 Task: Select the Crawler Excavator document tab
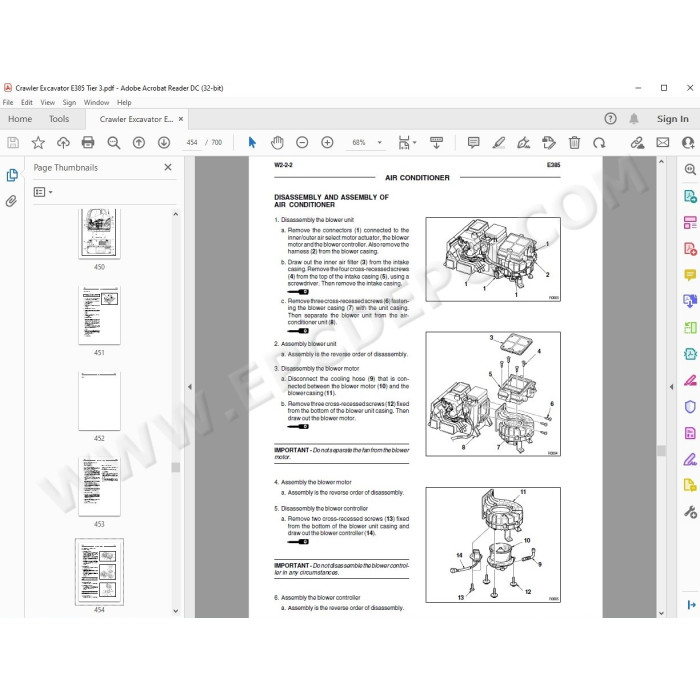(136, 119)
